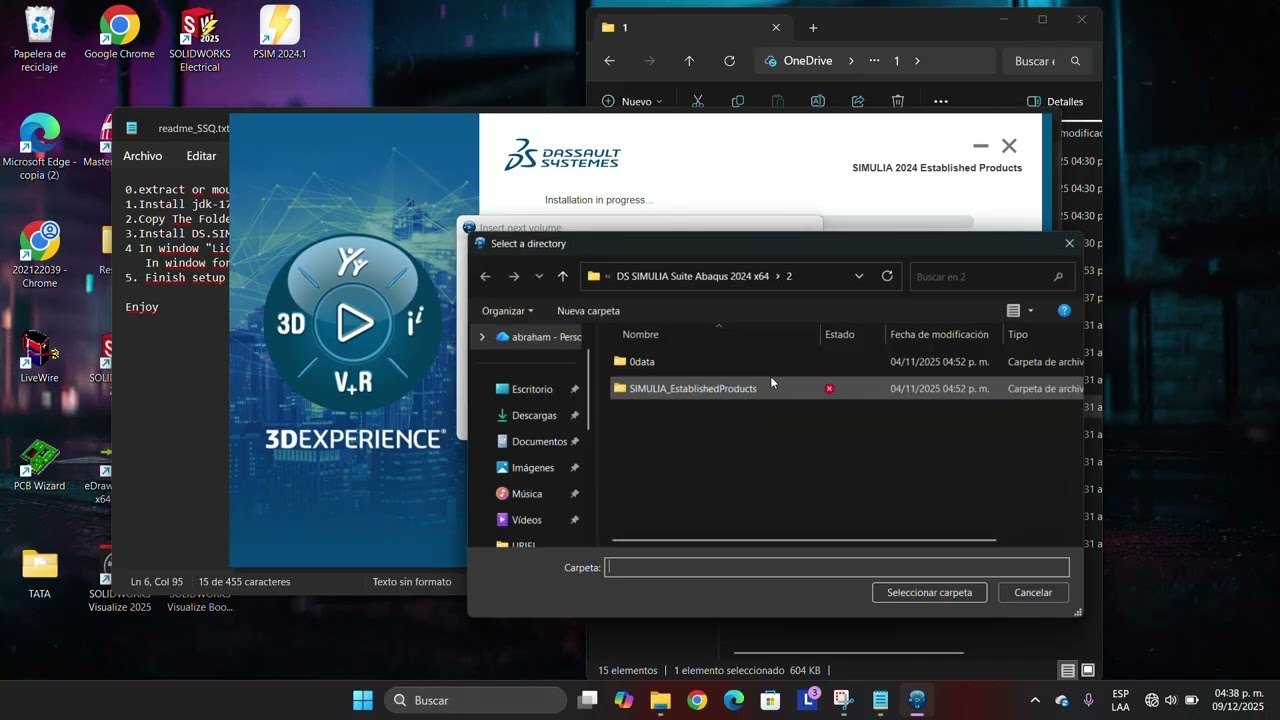Click the Carpeta text input field

(x=837, y=567)
